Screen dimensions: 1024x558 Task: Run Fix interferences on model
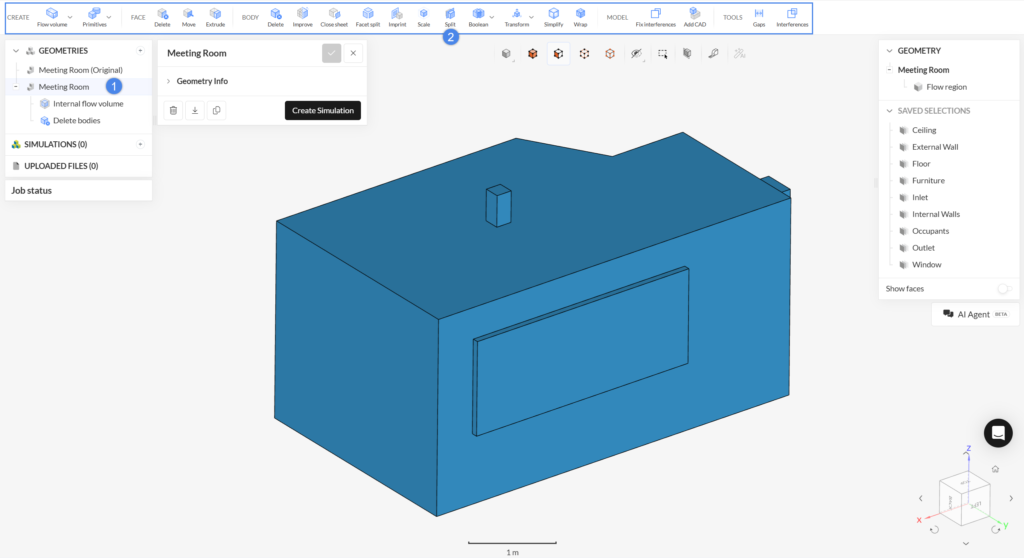pos(656,17)
